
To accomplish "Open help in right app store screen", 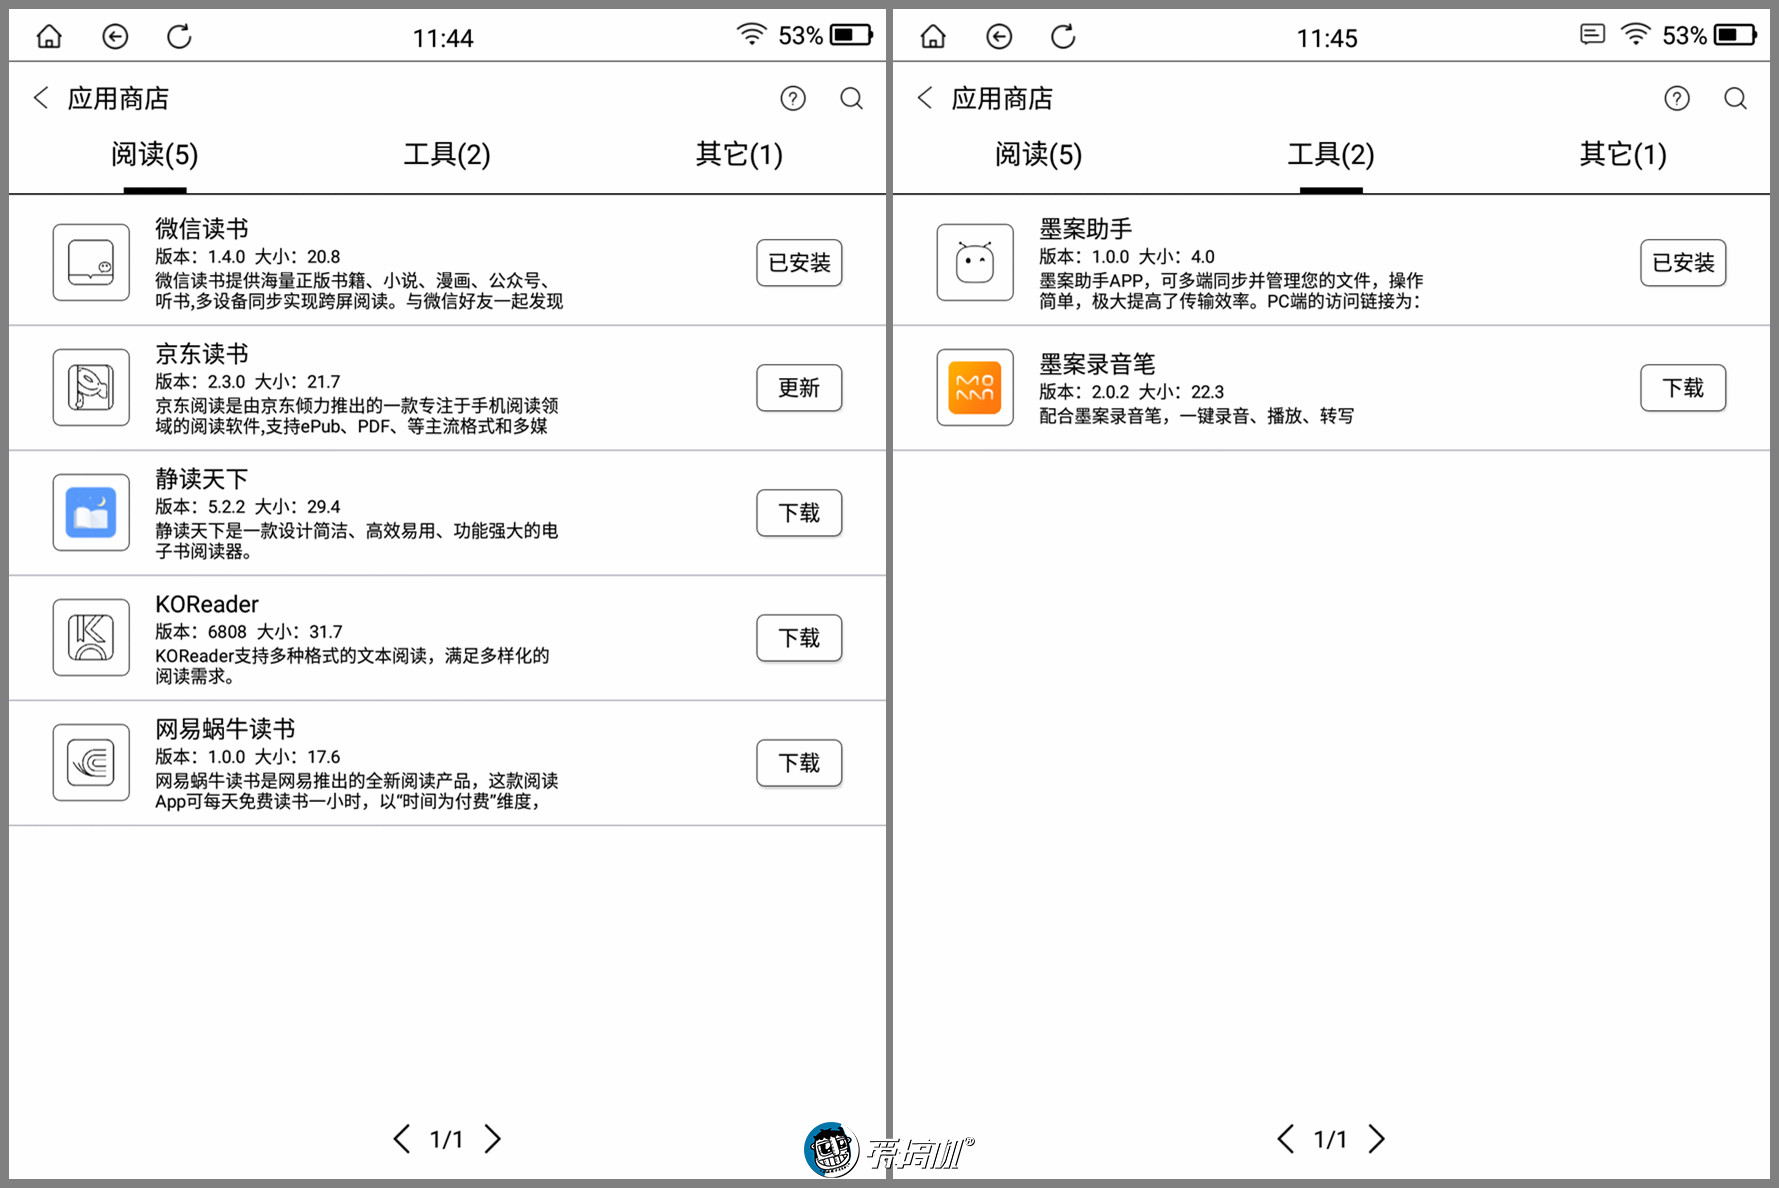I will click(1677, 98).
